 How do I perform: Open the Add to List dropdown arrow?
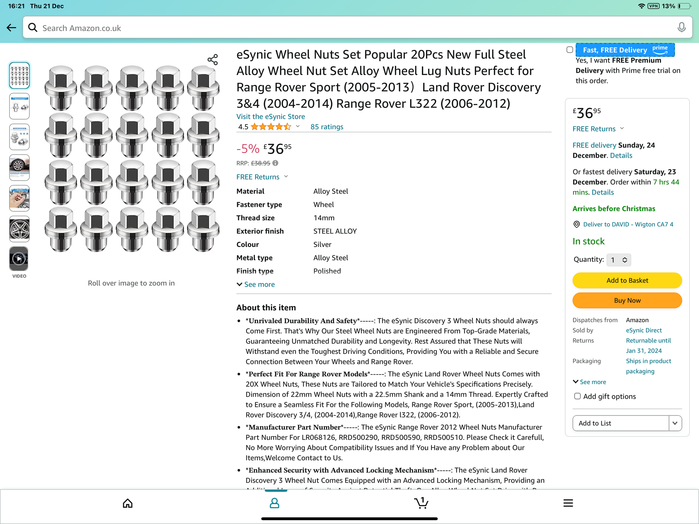[675, 423]
